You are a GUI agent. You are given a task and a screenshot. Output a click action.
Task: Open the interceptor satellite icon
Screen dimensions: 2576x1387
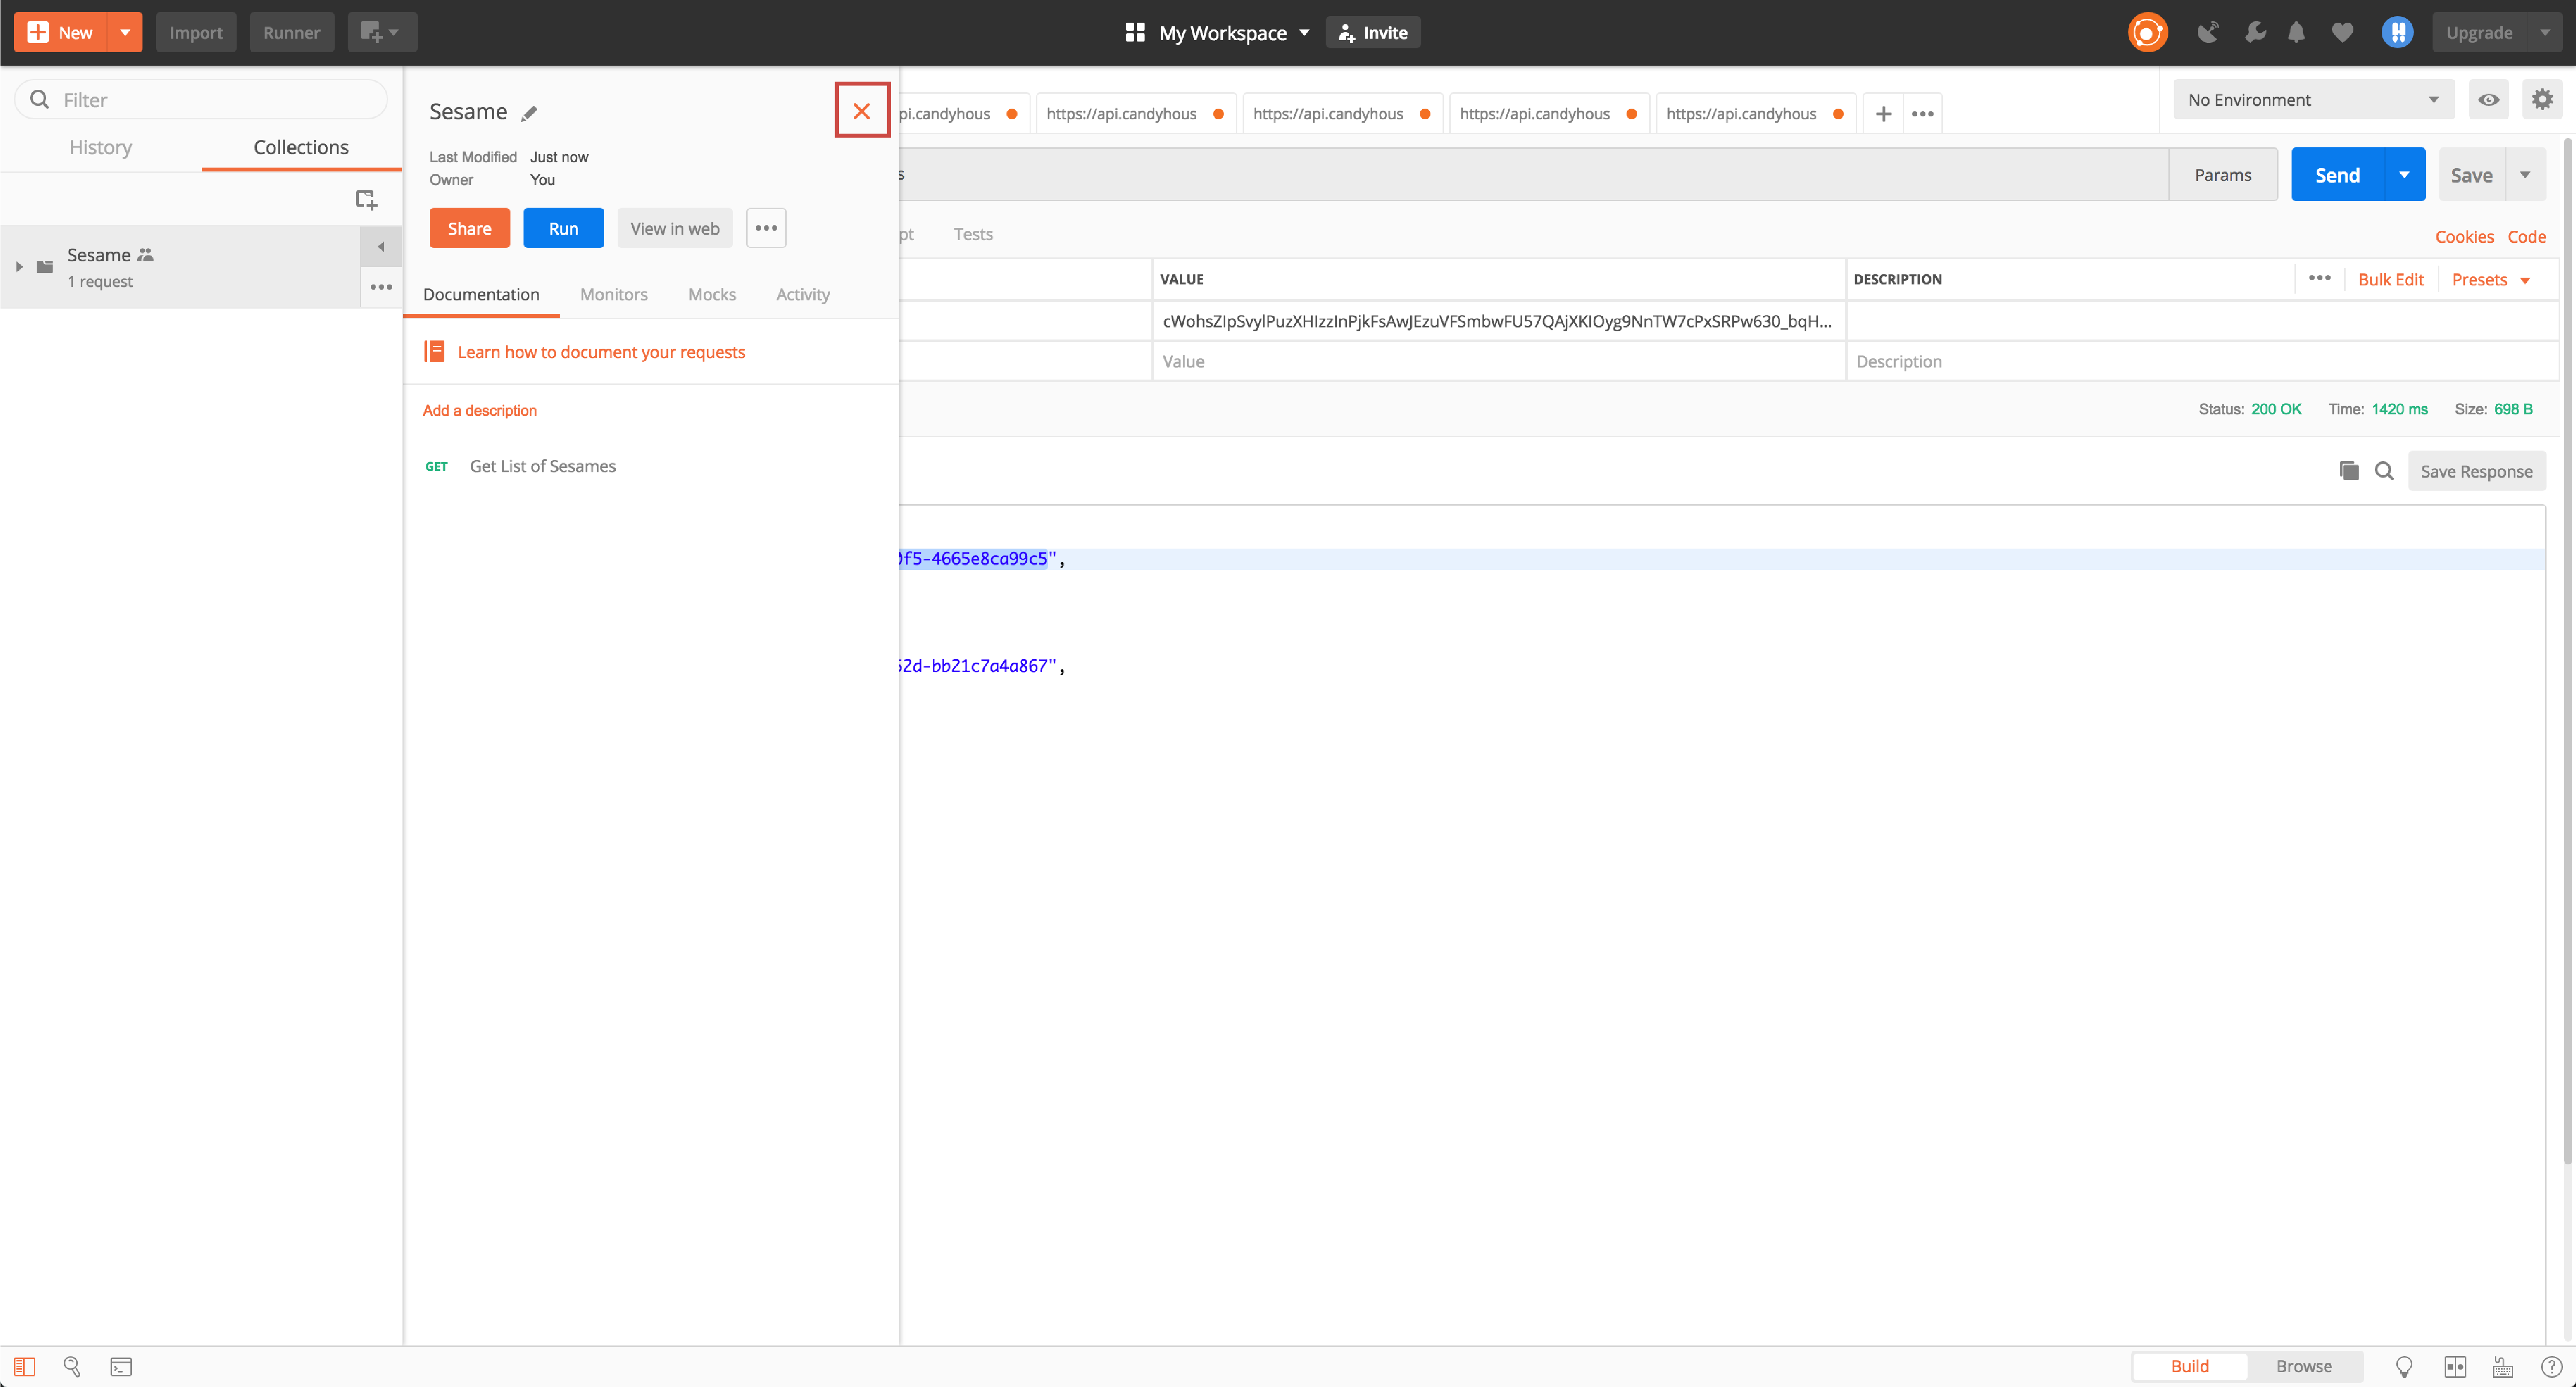[2208, 32]
